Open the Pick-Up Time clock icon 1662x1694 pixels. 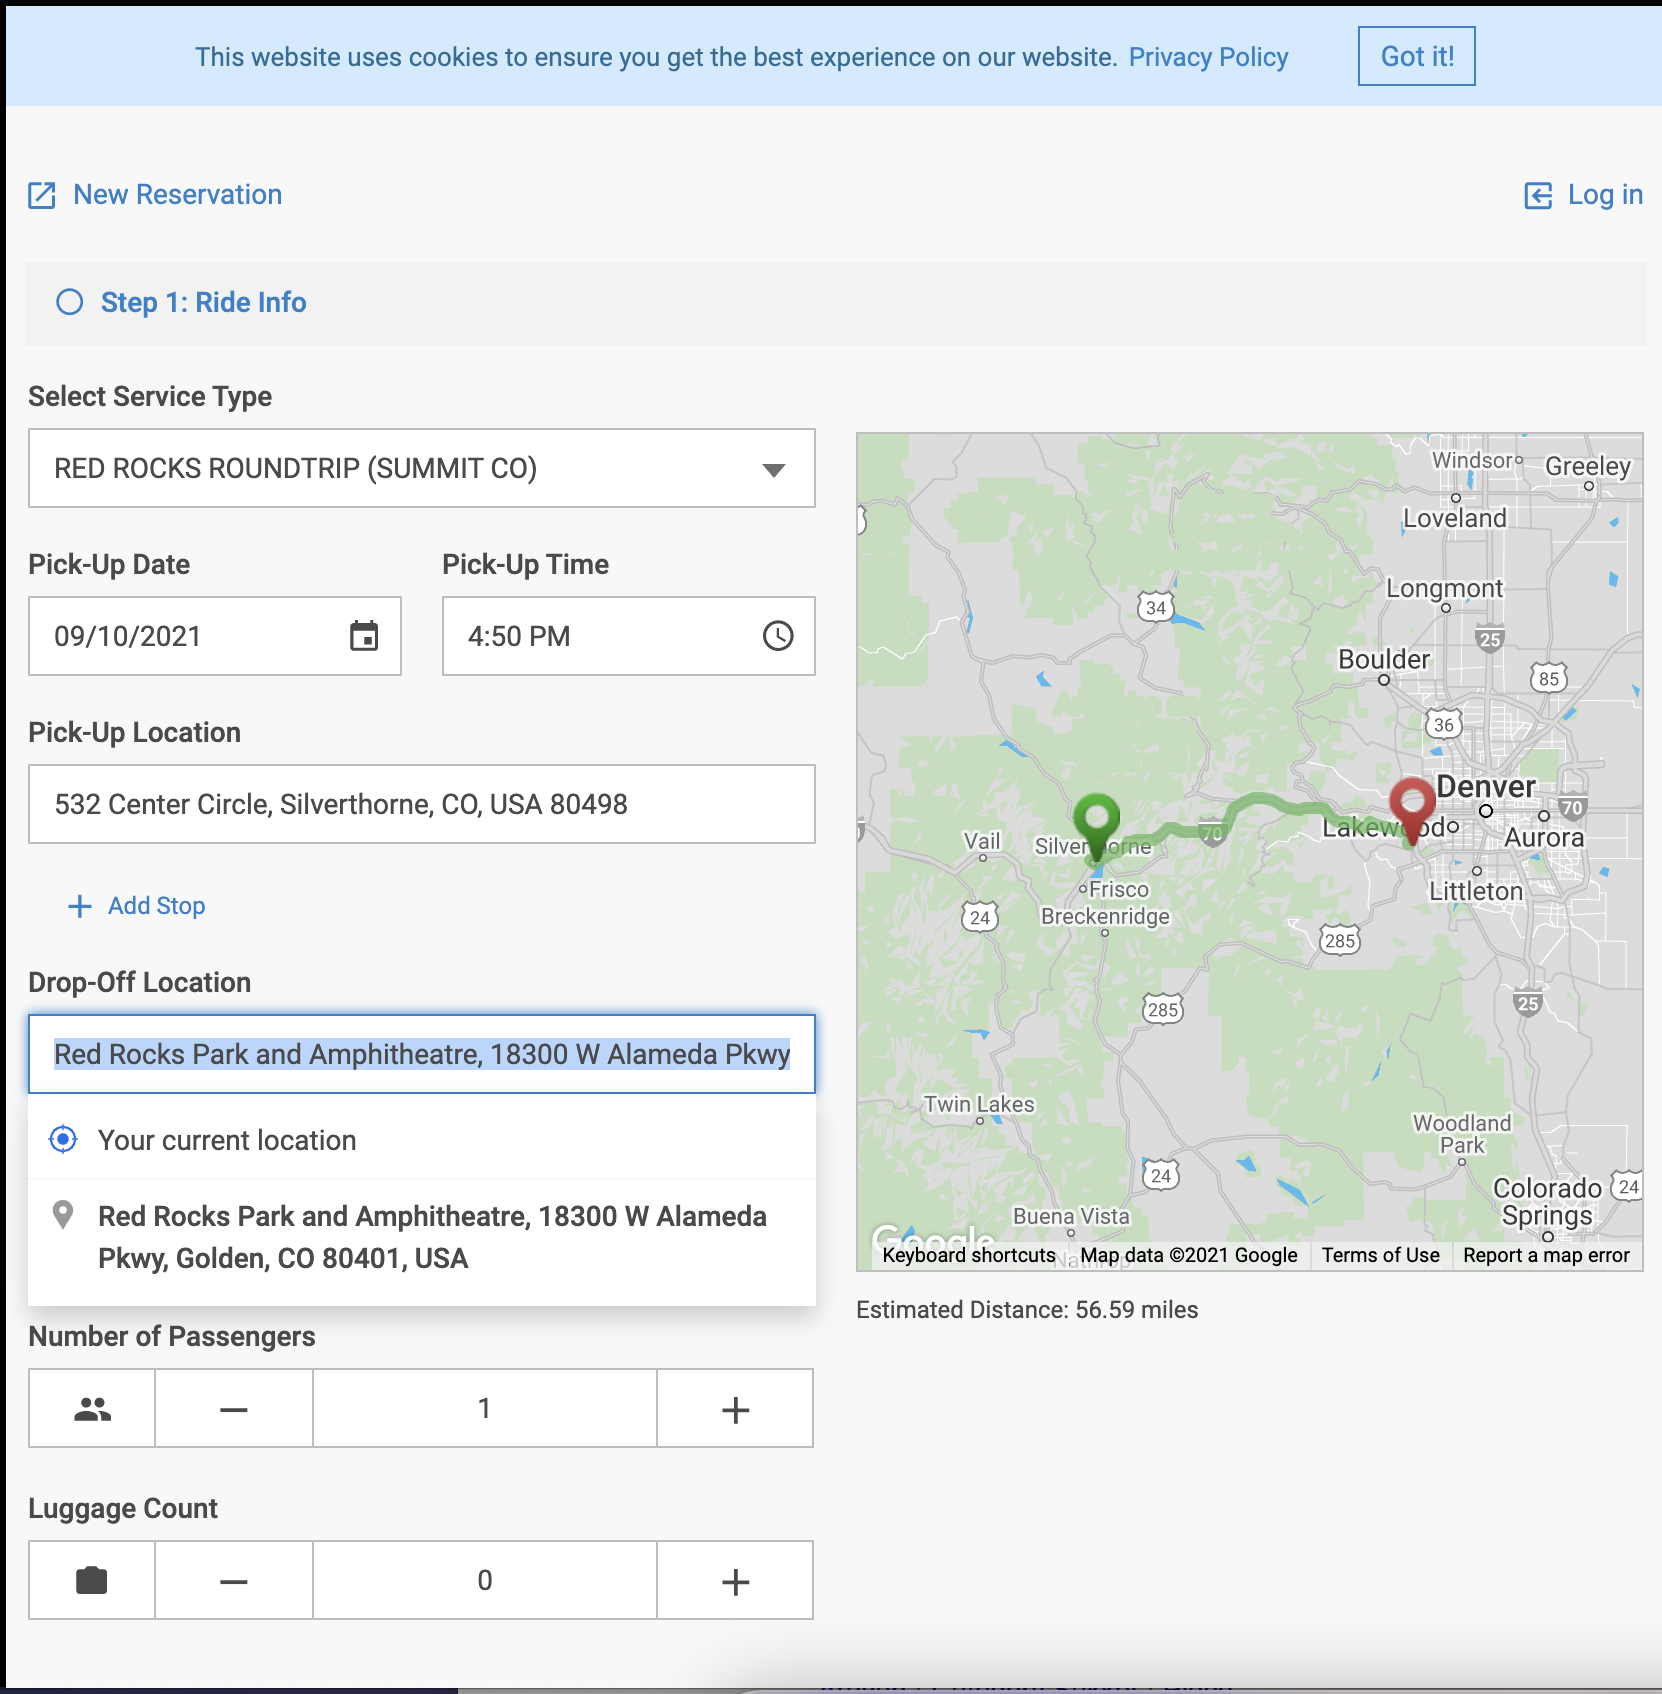779,636
